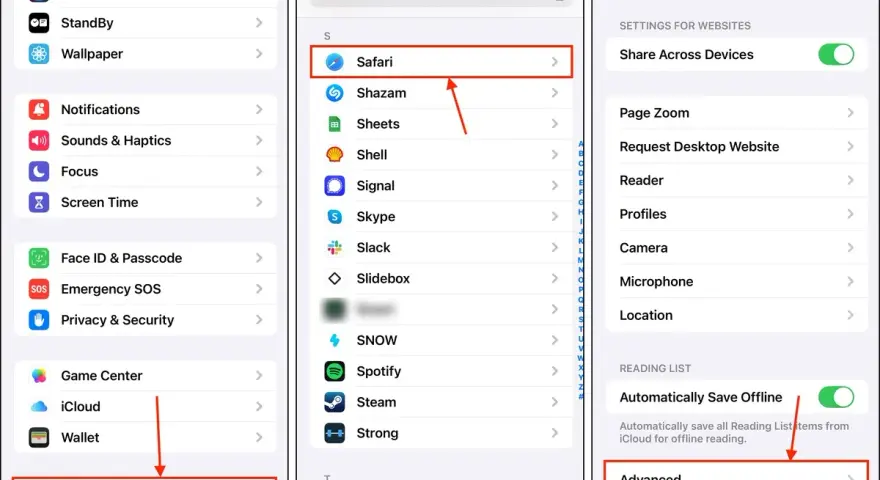Expand Location setting chevron
880x480 pixels.
(x=851, y=315)
